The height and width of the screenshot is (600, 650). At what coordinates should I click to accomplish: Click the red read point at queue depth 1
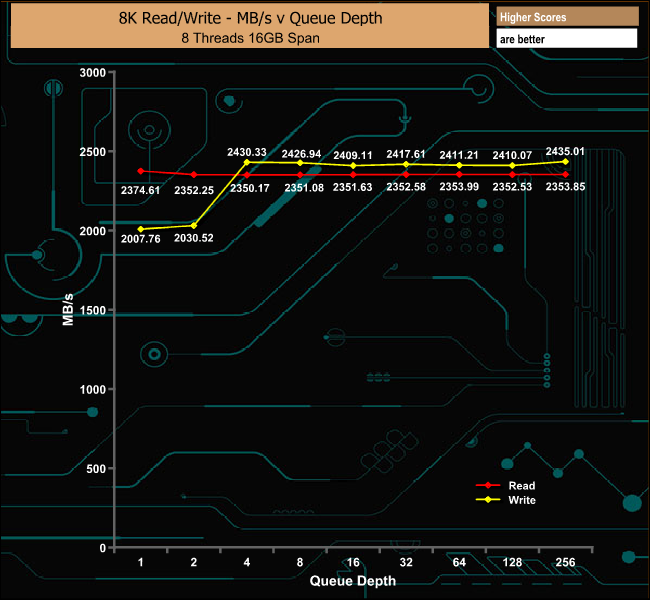(141, 171)
